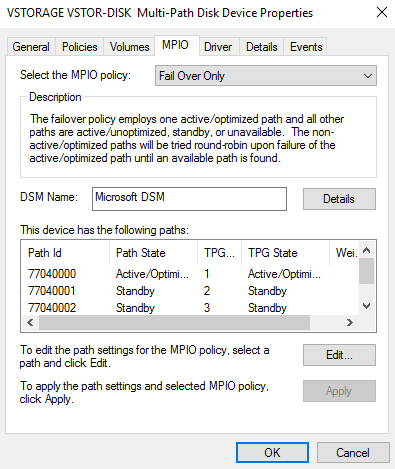Sort by Path Id column header

[x=65, y=253]
